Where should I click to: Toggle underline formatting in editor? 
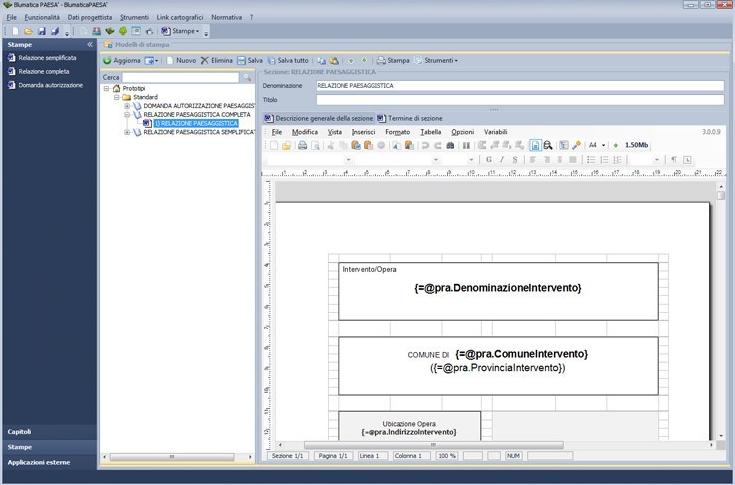pos(515,160)
